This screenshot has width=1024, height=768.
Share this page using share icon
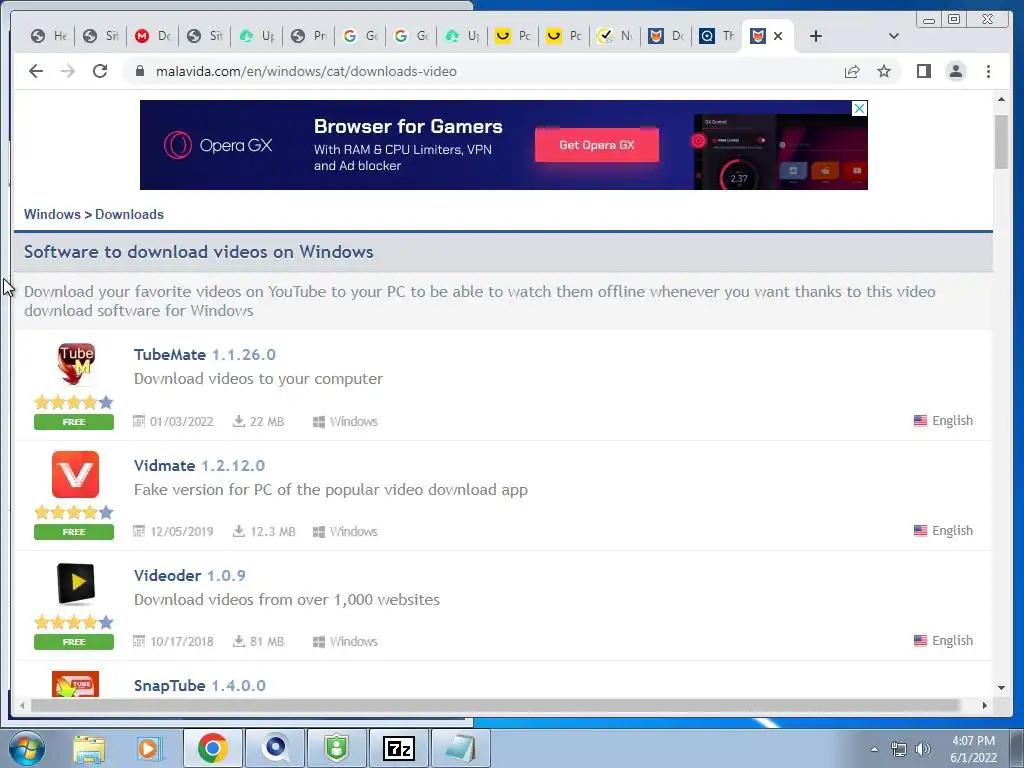point(852,71)
